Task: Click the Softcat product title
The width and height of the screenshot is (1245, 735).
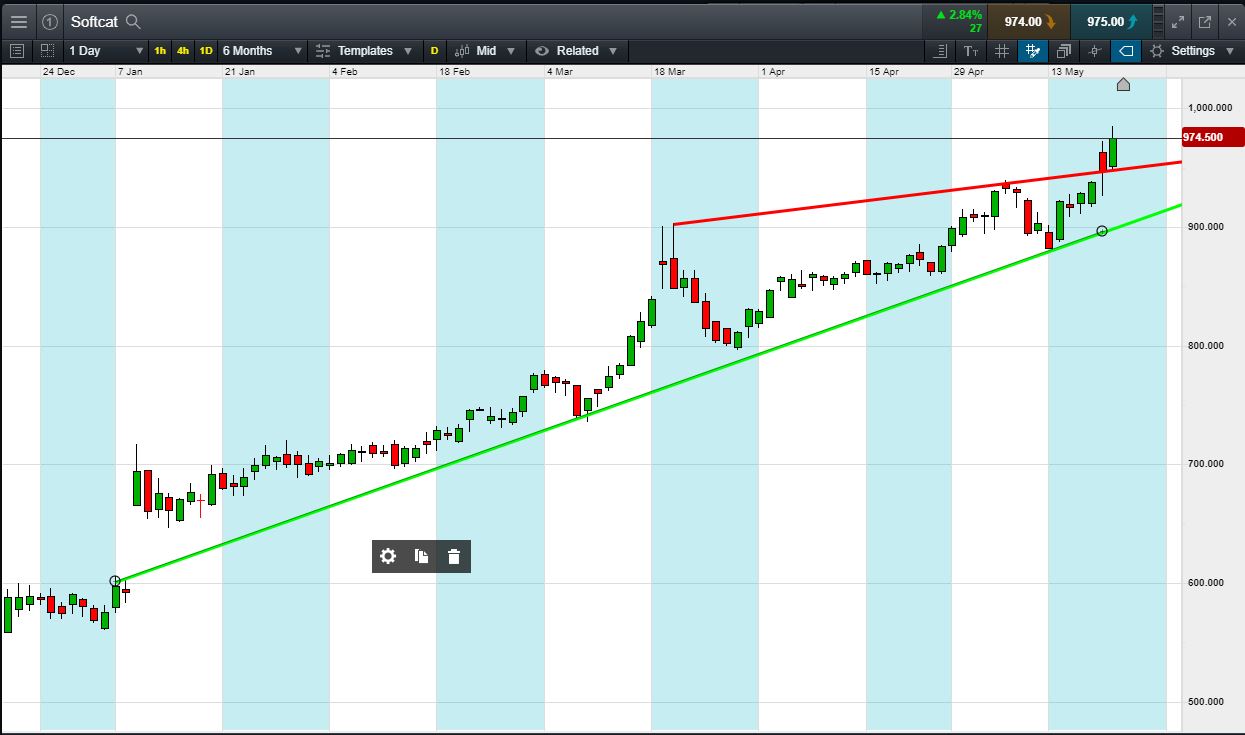Action: (95, 21)
